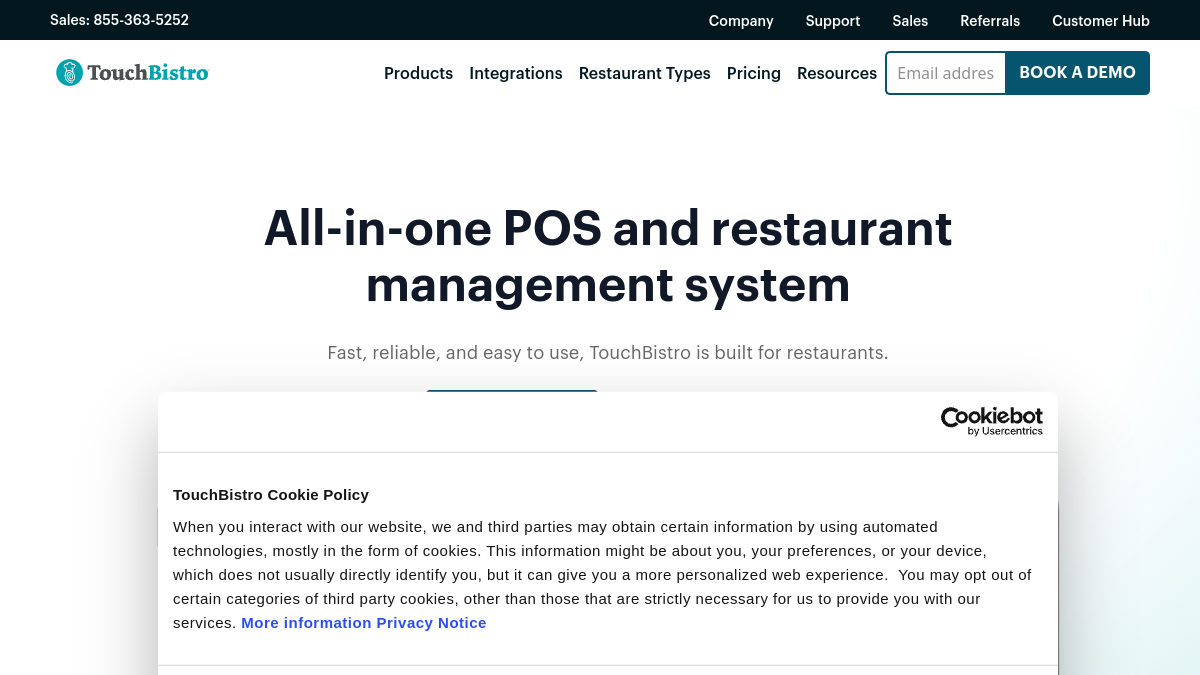1200x675 pixels.
Task: Open the Resources navigation menu
Action: 837,73
